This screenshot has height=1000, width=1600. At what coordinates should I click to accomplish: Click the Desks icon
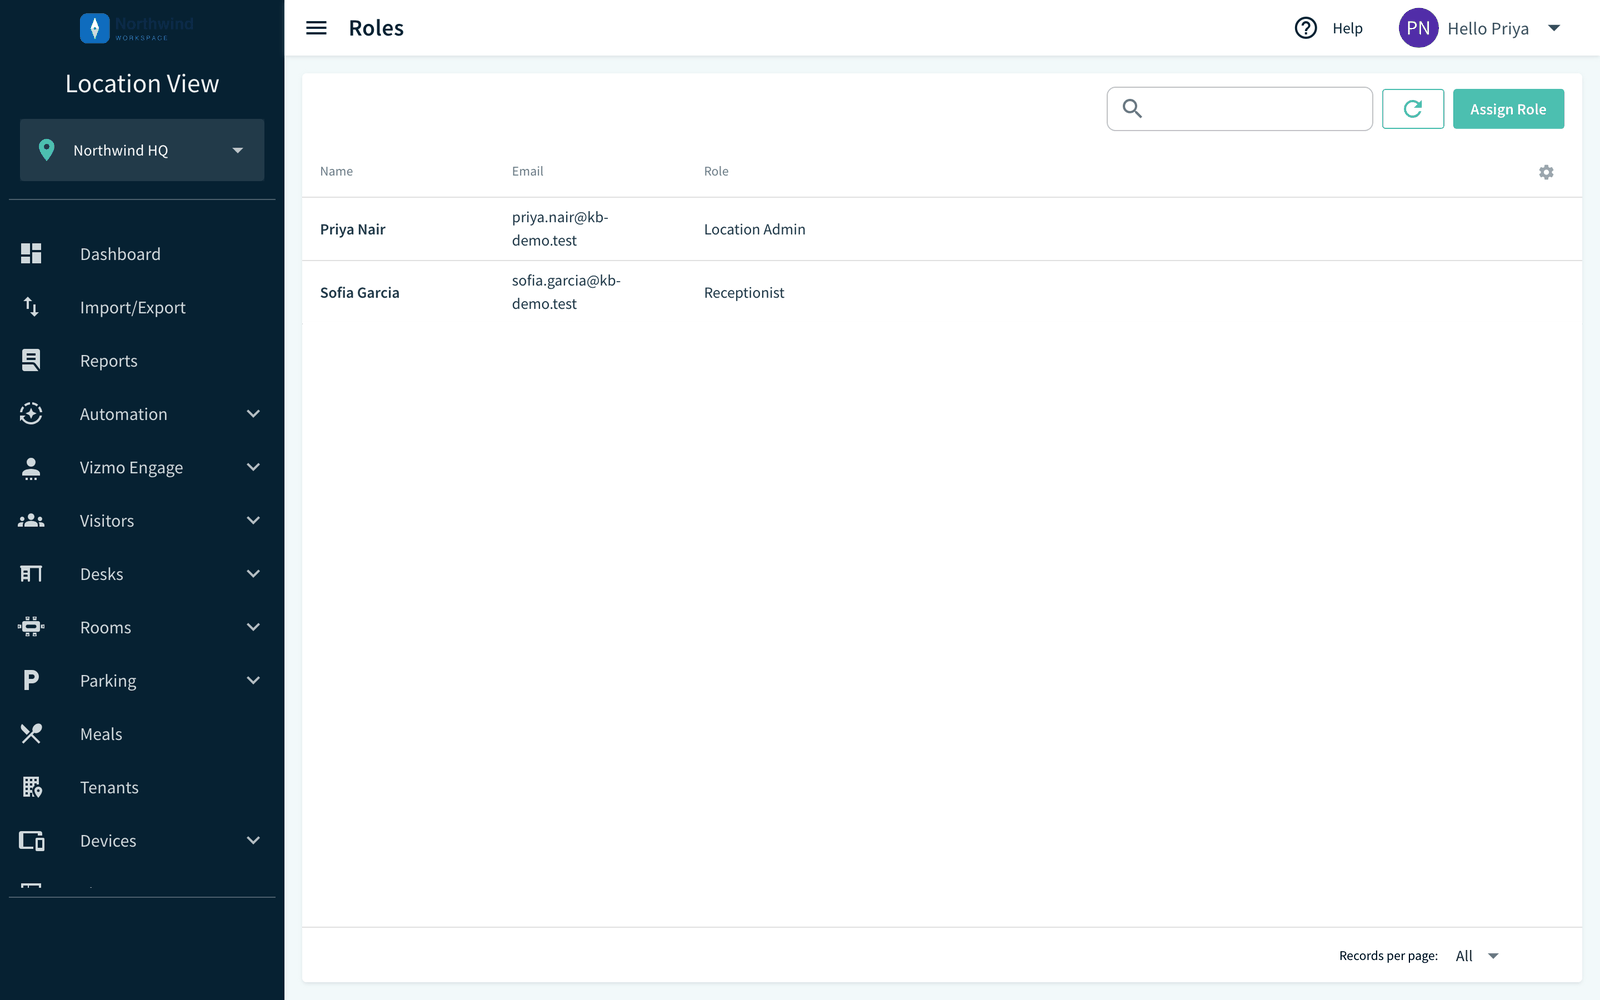pyautogui.click(x=31, y=574)
